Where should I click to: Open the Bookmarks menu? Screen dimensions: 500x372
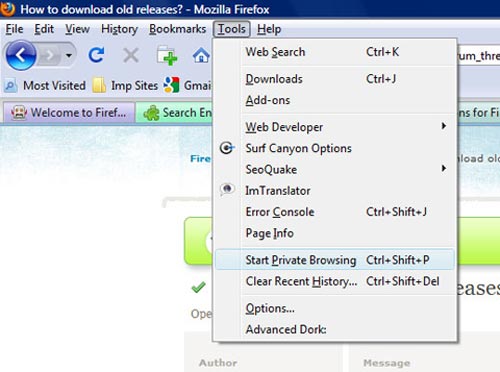[x=177, y=29]
